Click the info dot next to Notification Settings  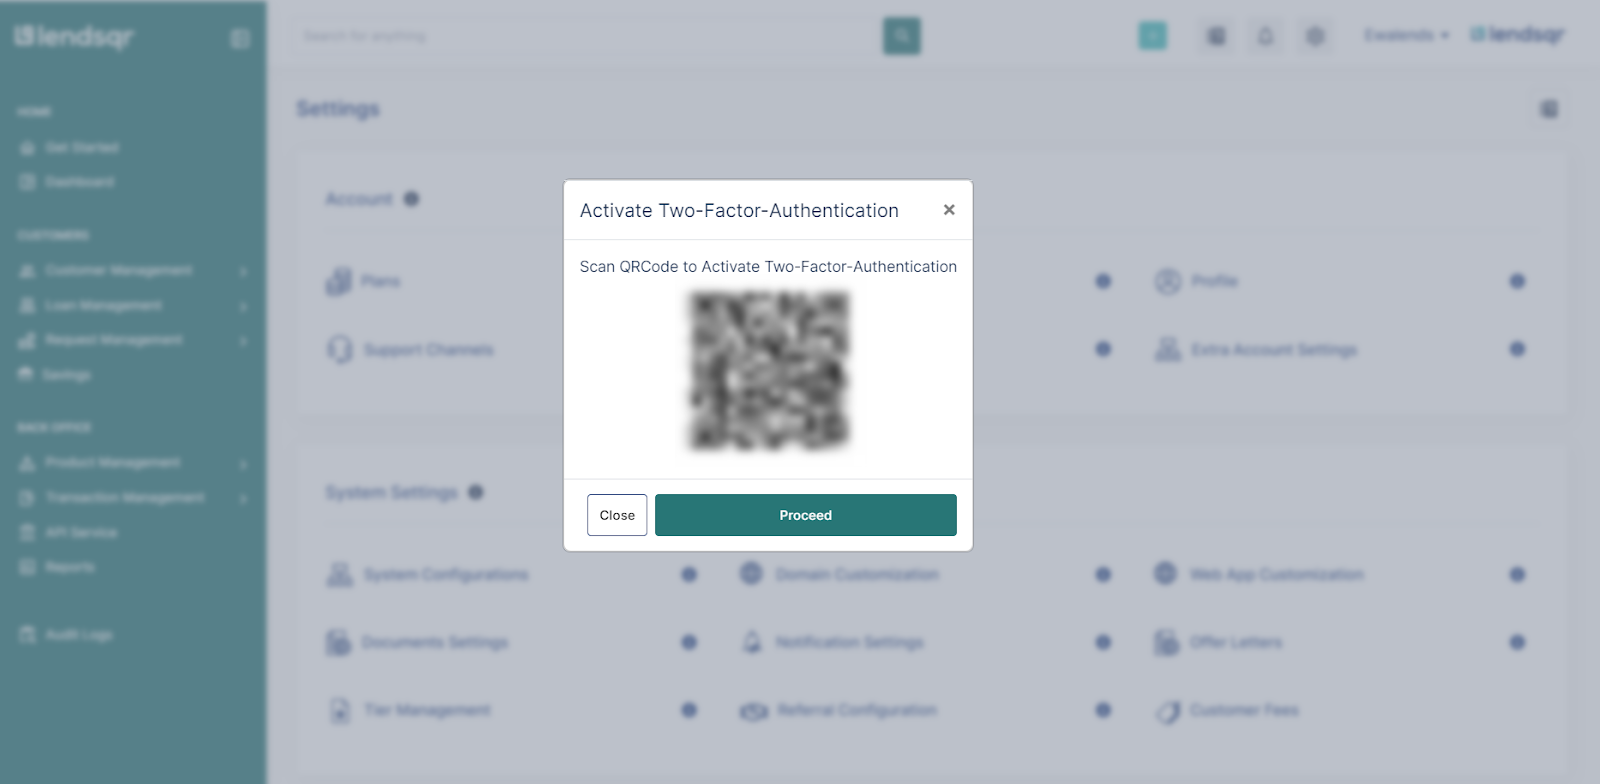point(1103,642)
